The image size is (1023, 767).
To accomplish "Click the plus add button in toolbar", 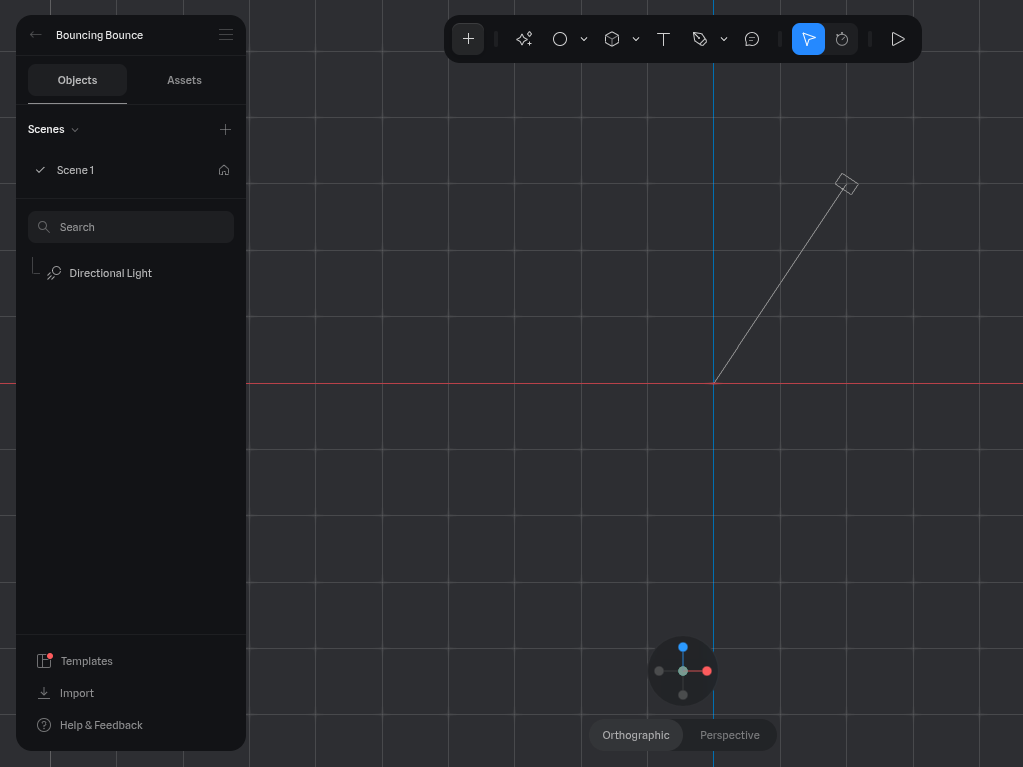I will point(468,39).
